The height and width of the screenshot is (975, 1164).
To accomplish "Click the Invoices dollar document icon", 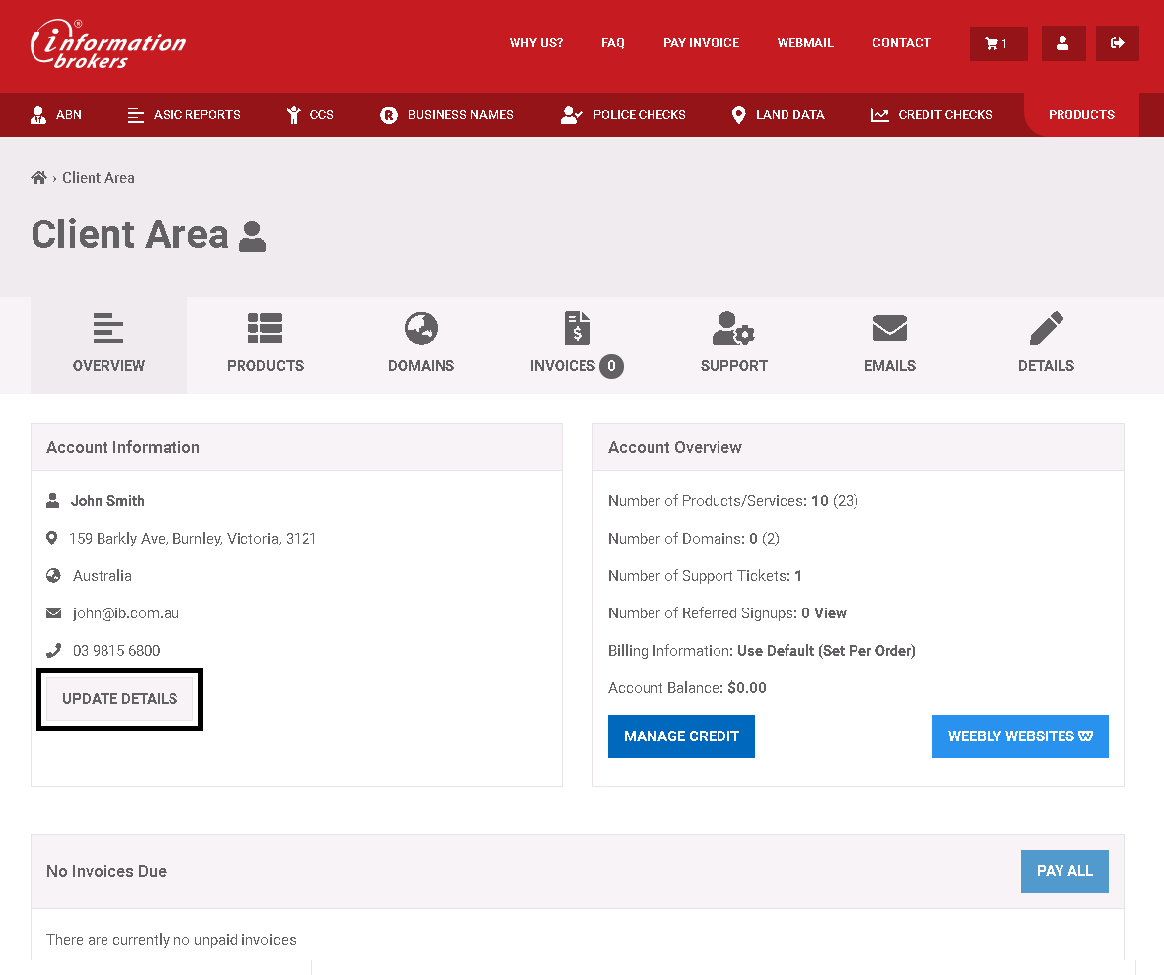I will 578,328.
